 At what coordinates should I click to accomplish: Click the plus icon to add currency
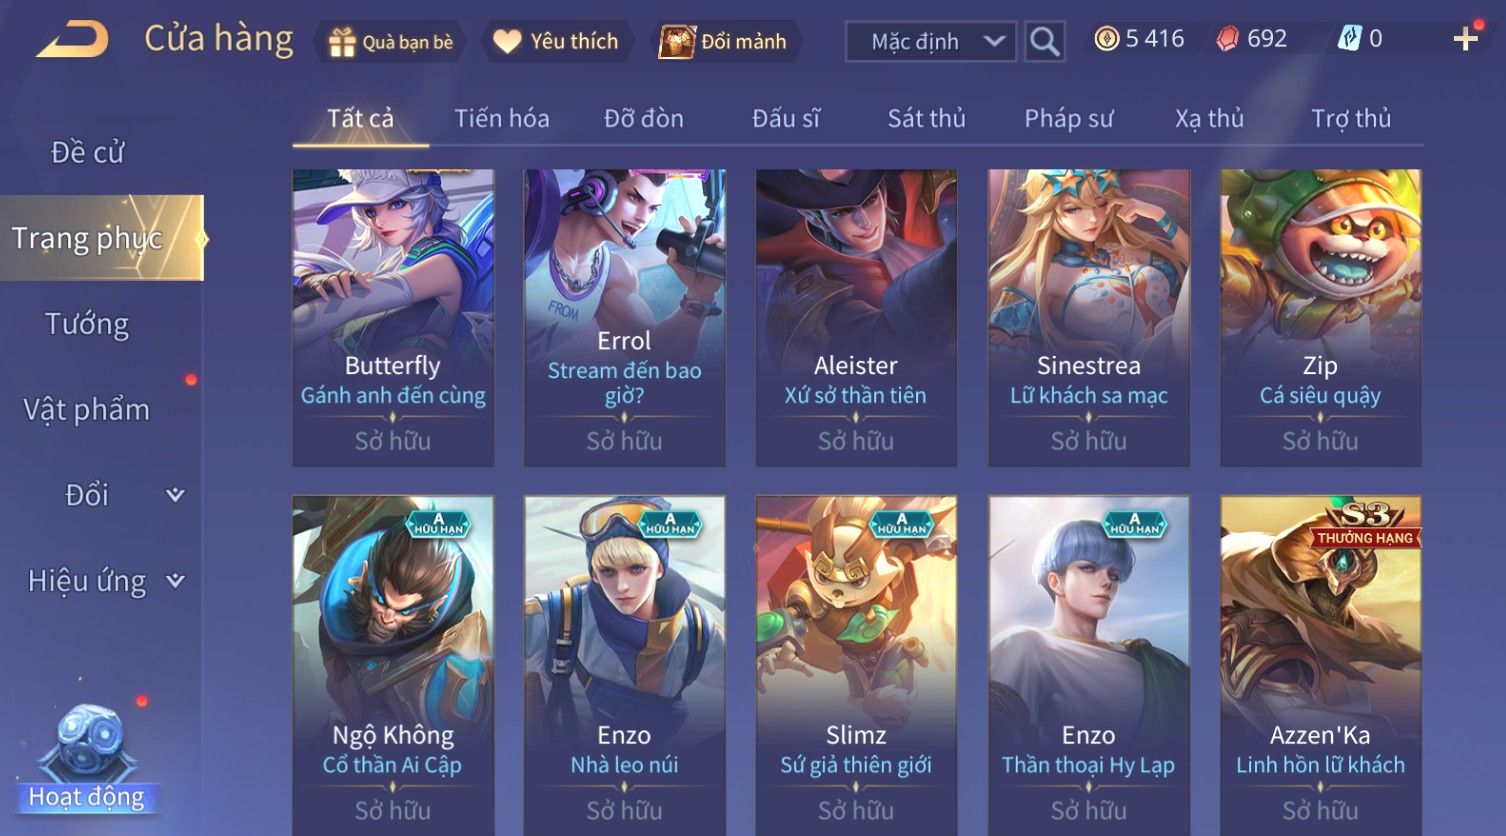[x=1465, y=39]
